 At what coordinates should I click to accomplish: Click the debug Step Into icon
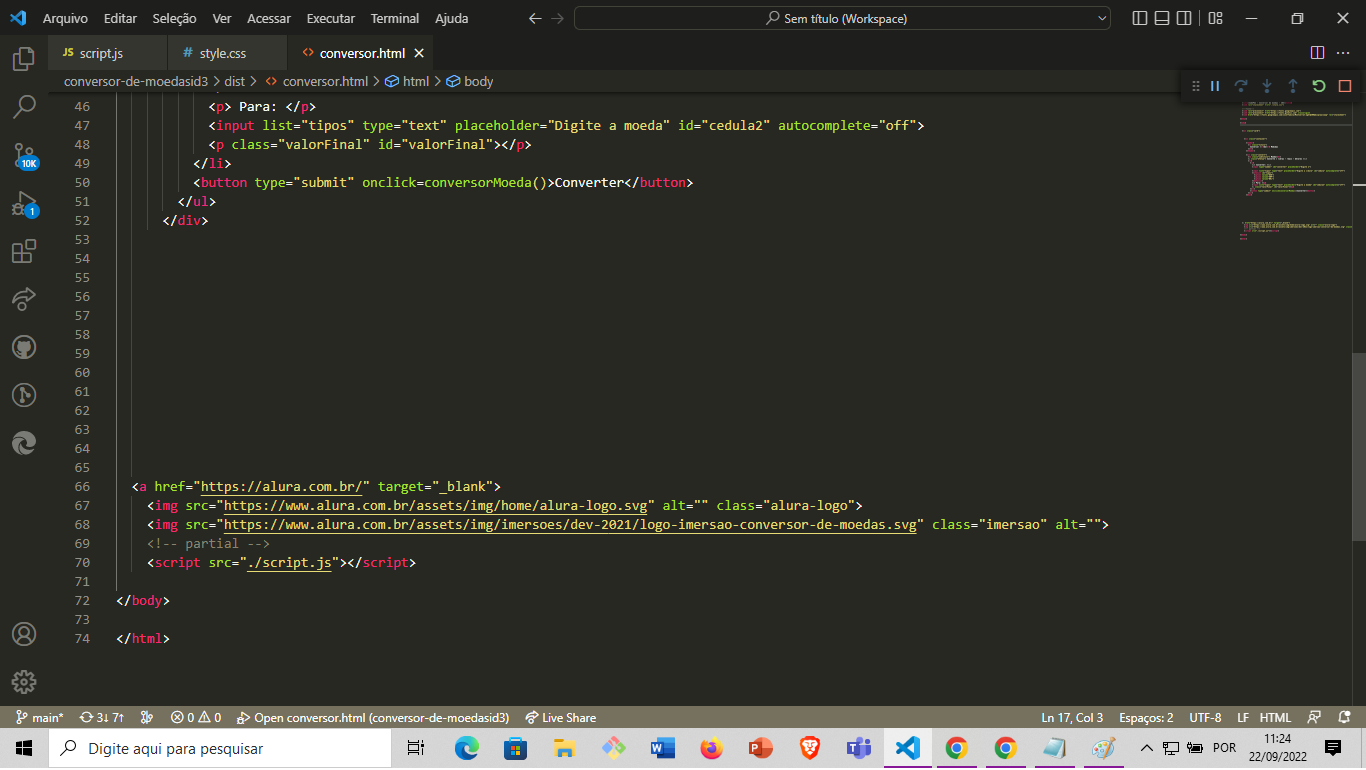(x=1267, y=86)
